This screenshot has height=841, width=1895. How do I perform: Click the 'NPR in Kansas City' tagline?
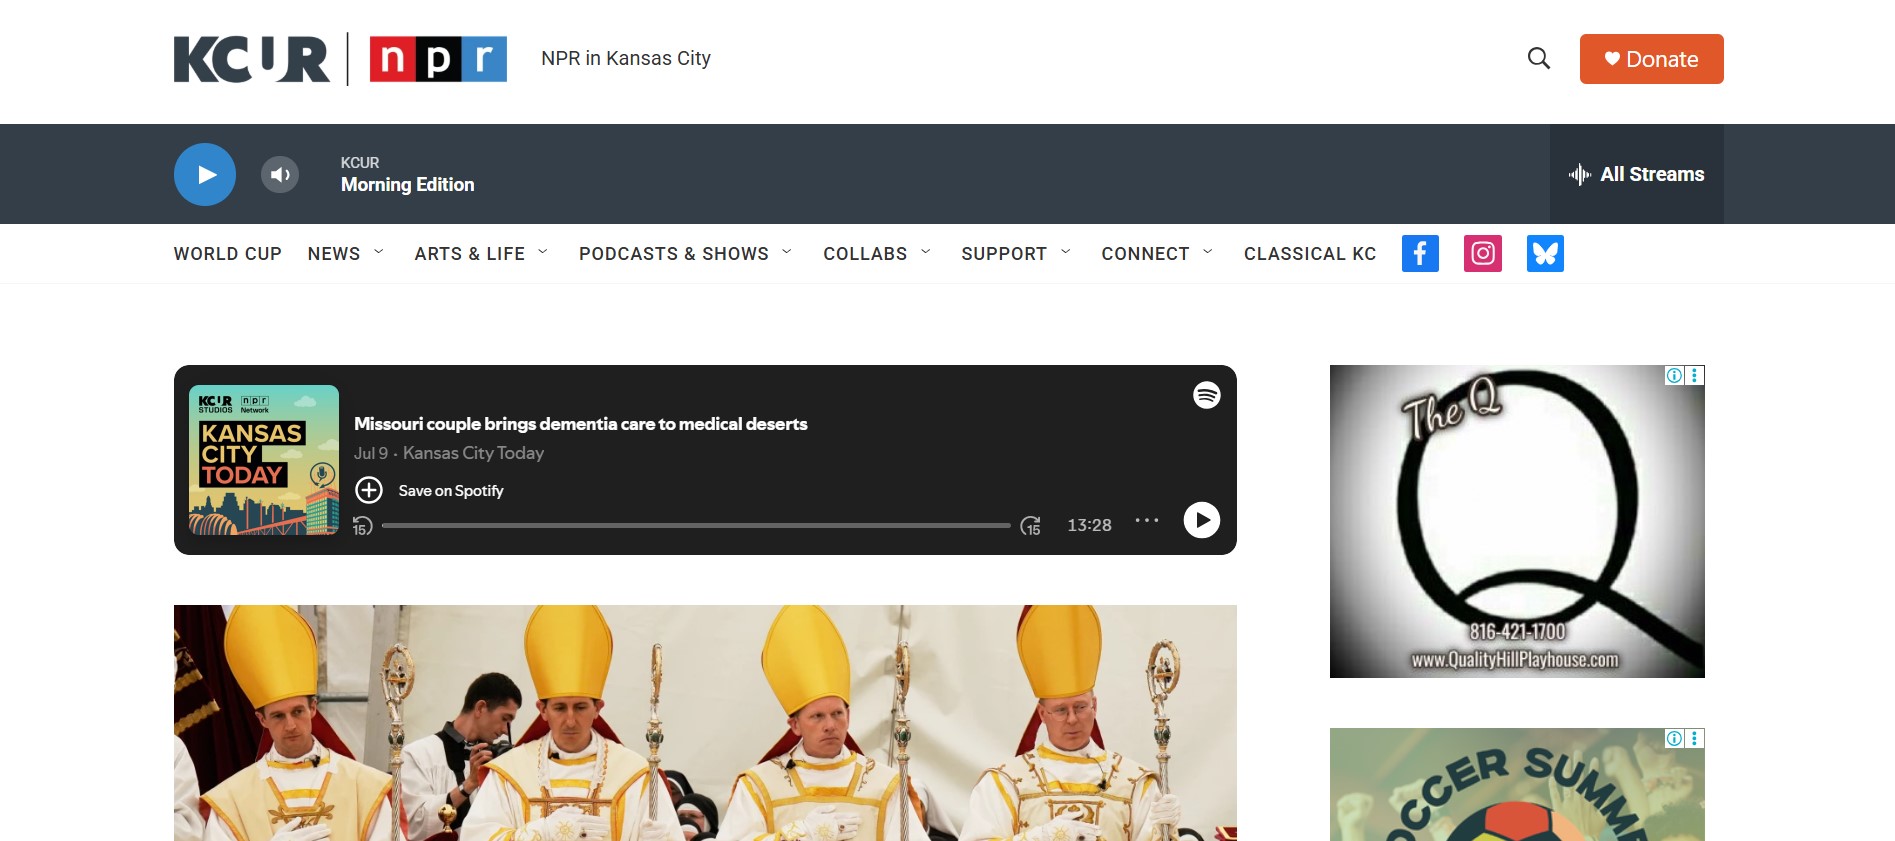(x=626, y=58)
